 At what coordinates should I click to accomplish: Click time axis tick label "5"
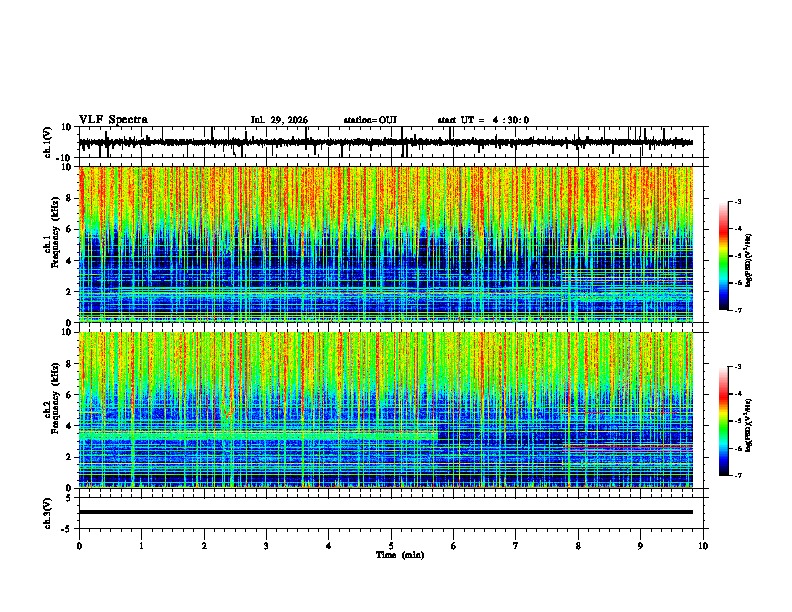[x=391, y=546]
